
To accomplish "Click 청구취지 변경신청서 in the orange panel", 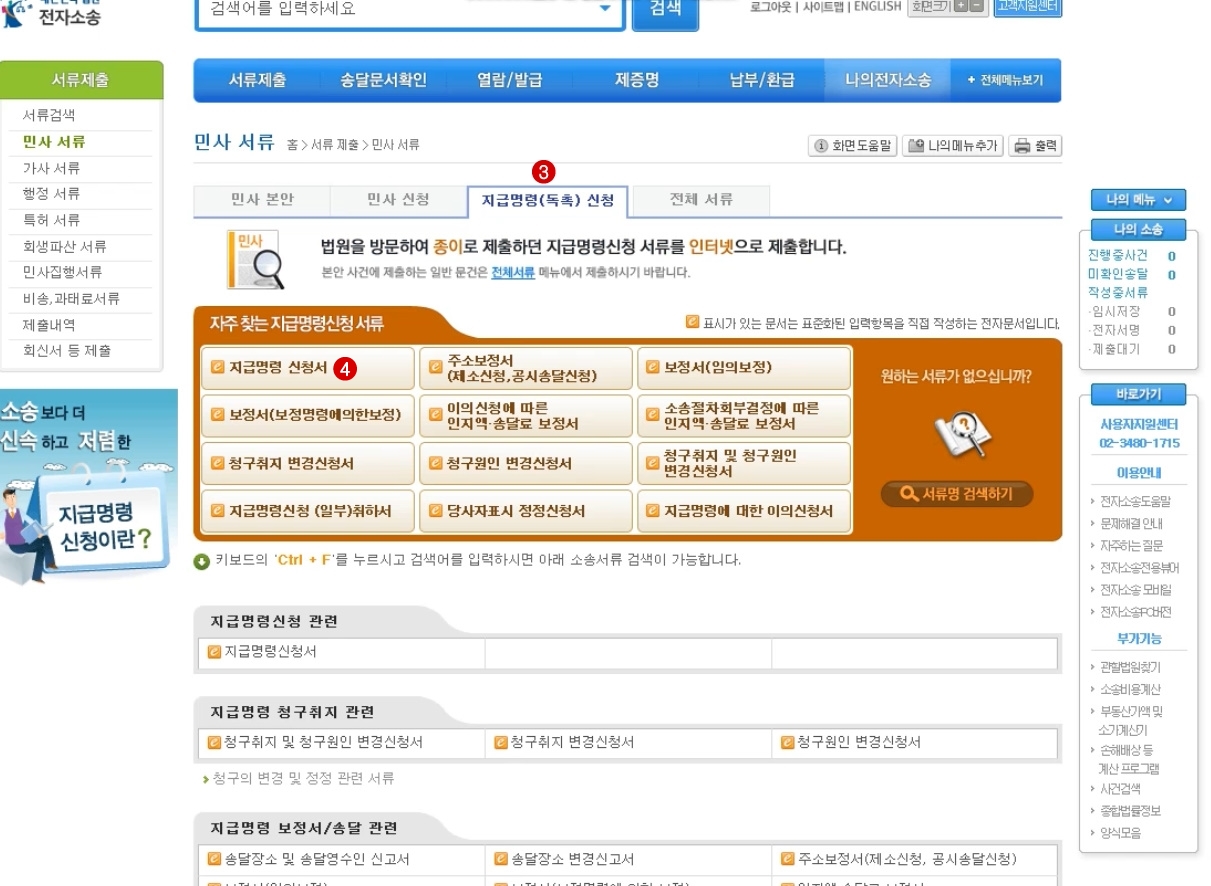I will tap(308, 464).
